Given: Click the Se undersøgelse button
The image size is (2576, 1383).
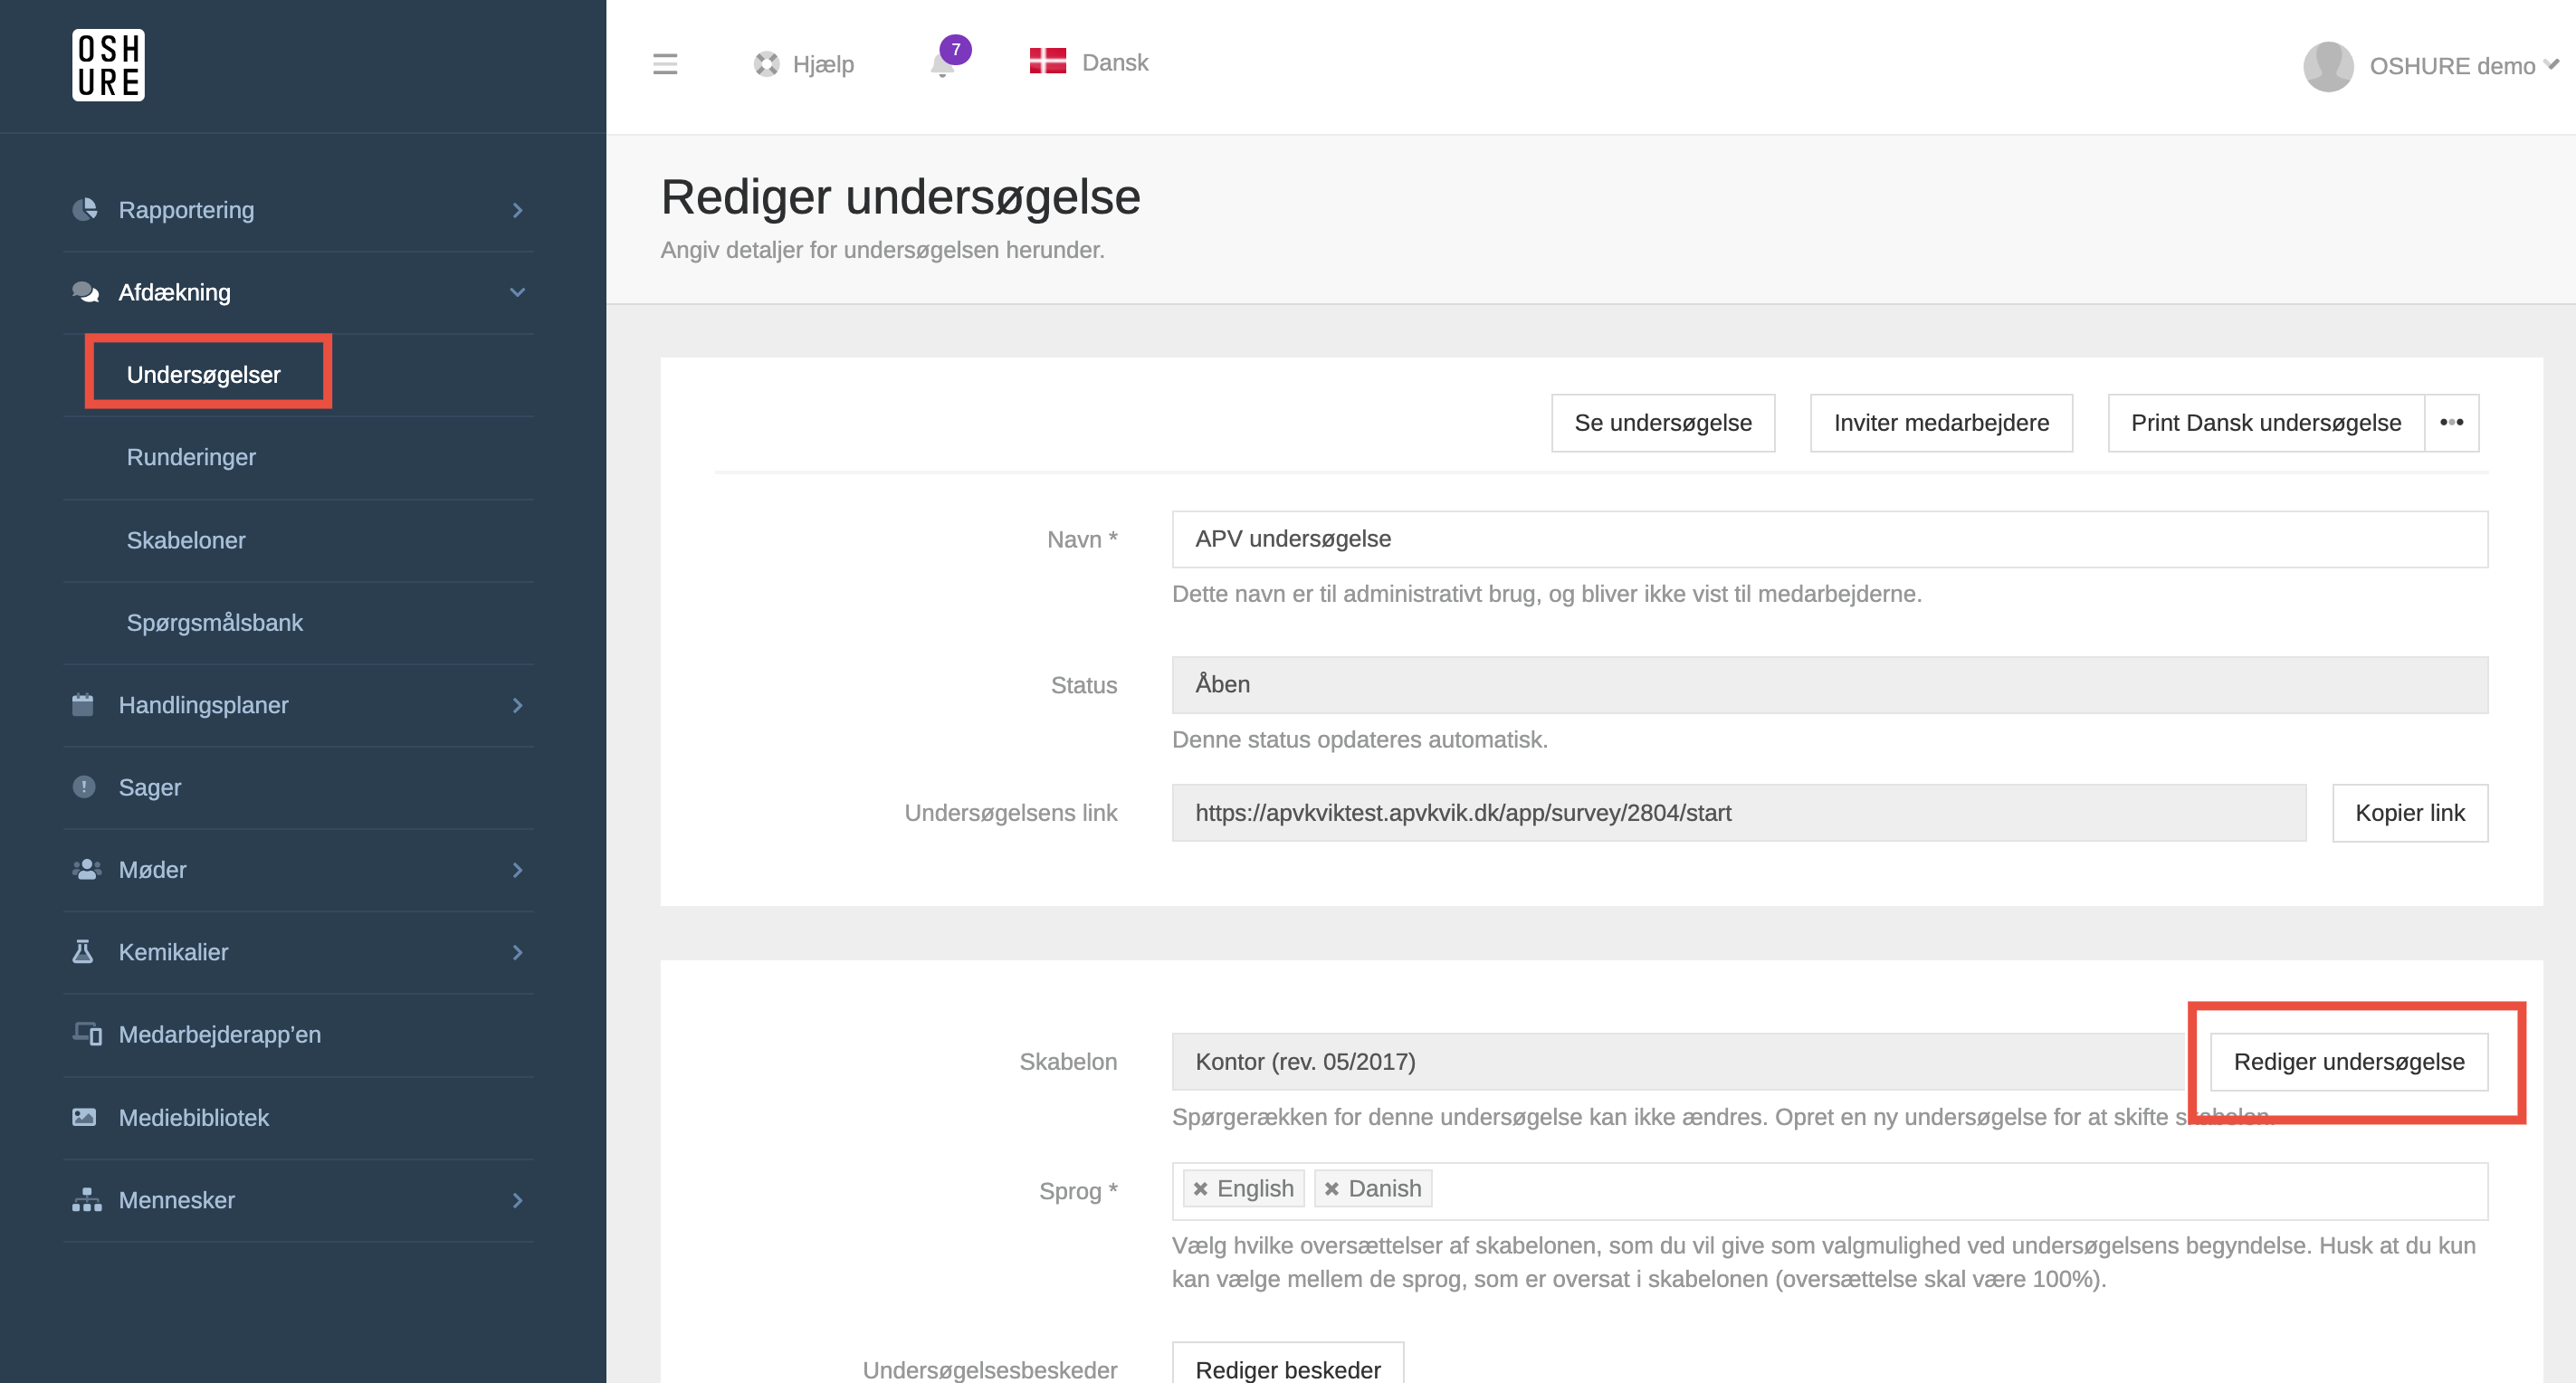Looking at the screenshot, I should [1662, 423].
